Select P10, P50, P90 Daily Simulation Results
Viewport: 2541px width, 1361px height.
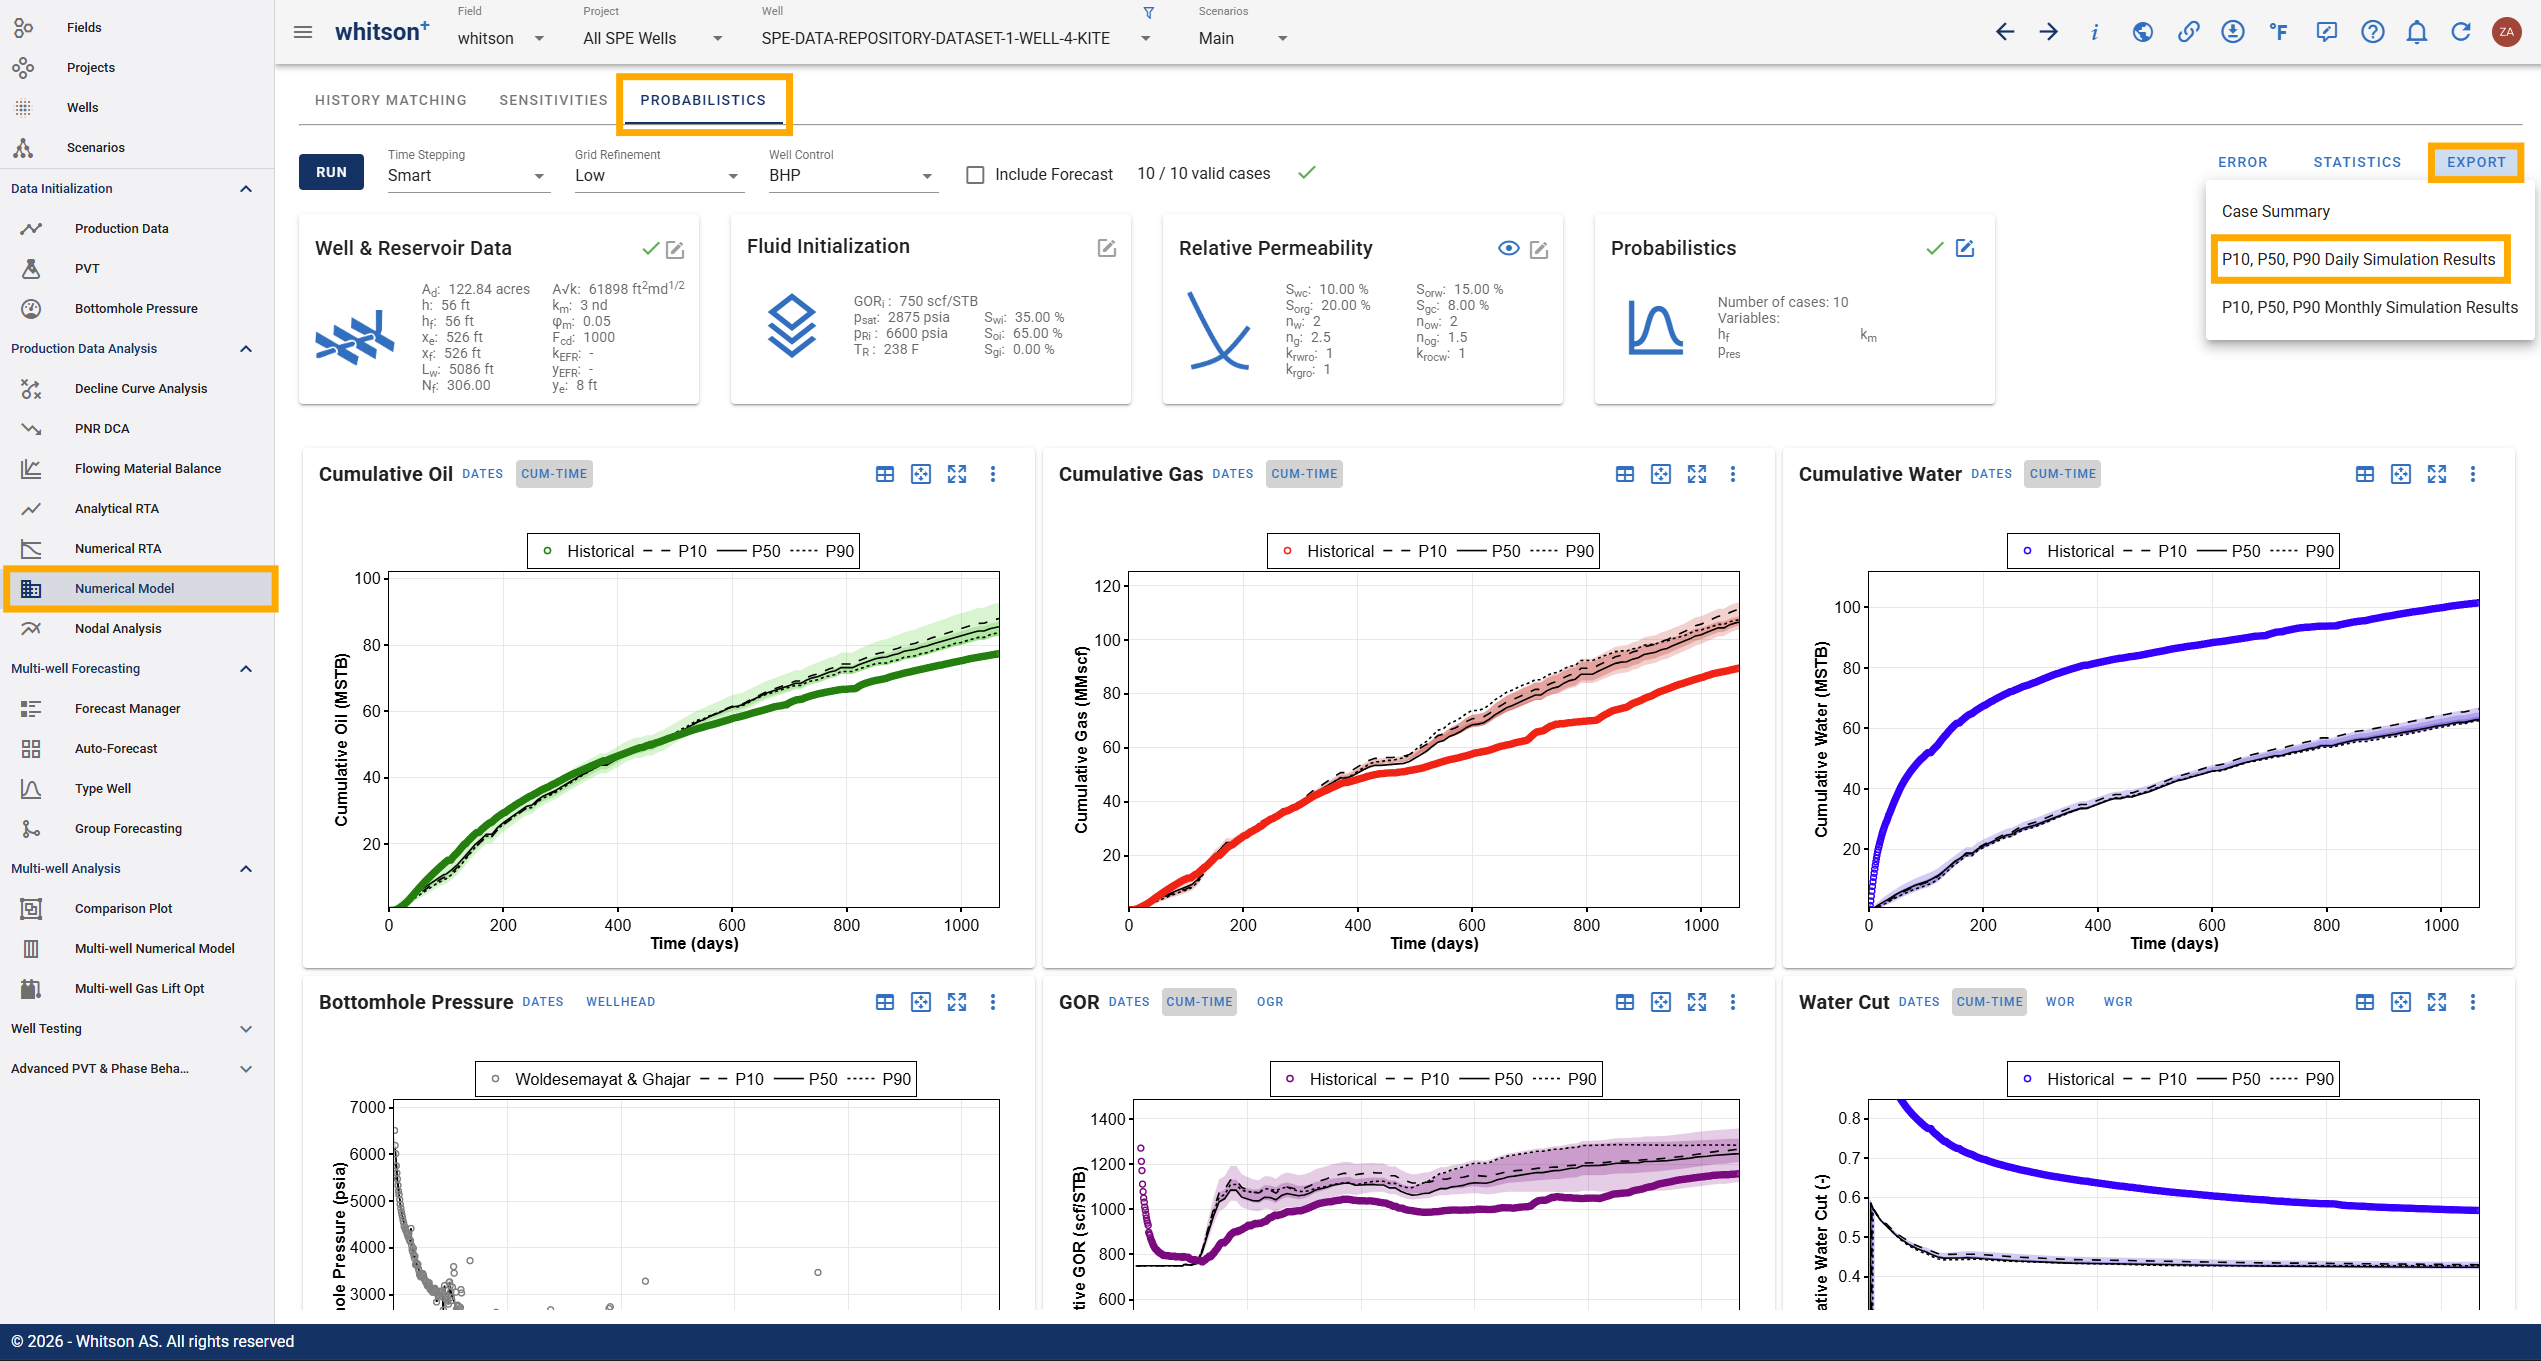[x=2358, y=260]
